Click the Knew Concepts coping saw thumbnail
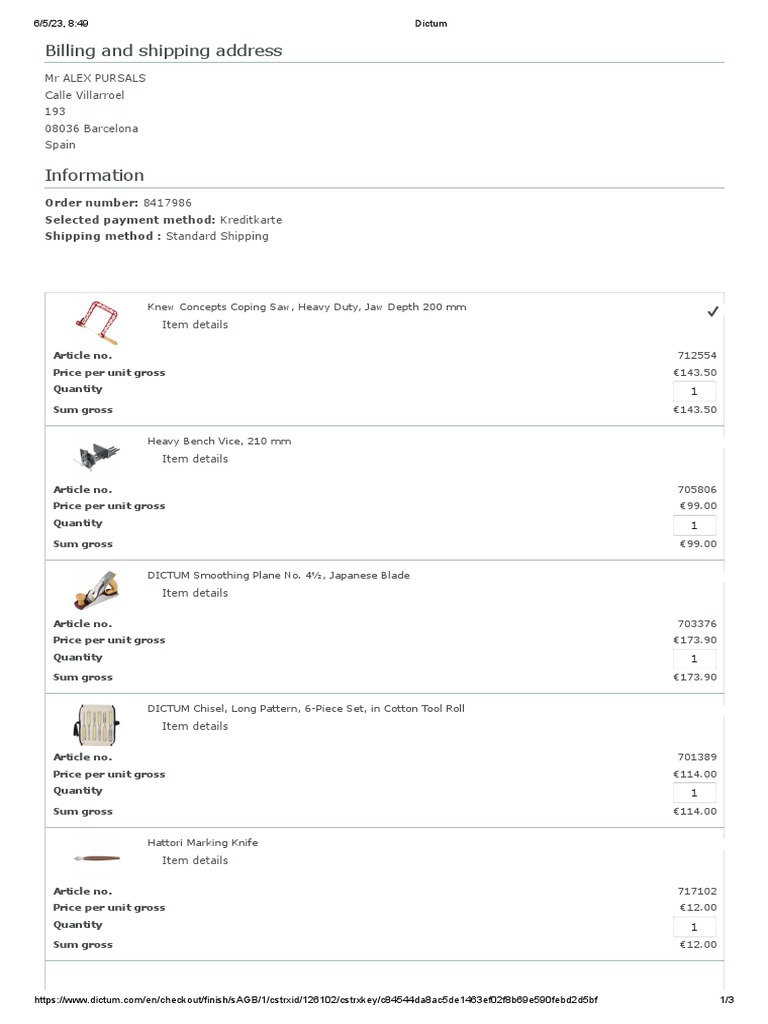768x1024 pixels. pos(97,323)
